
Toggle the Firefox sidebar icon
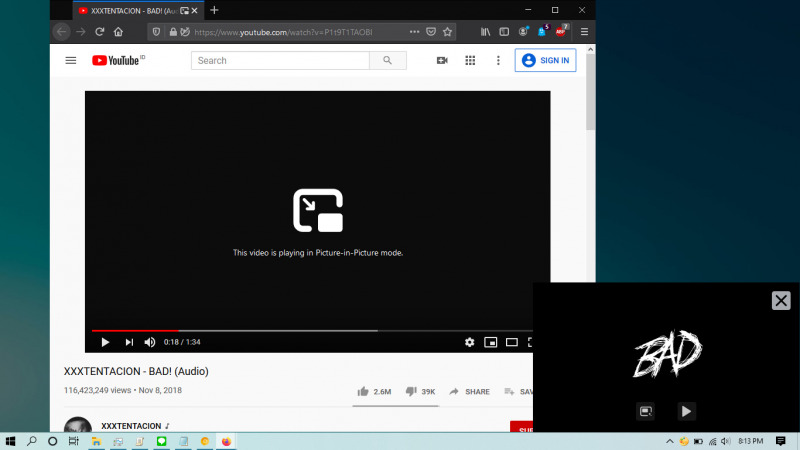(x=504, y=32)
